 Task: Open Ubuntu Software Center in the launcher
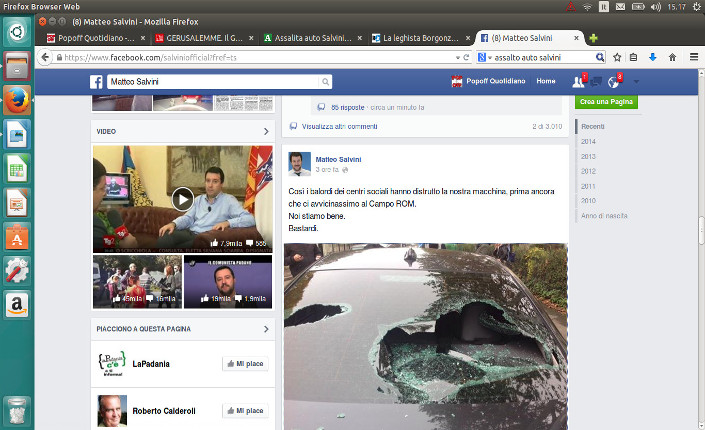17,237
